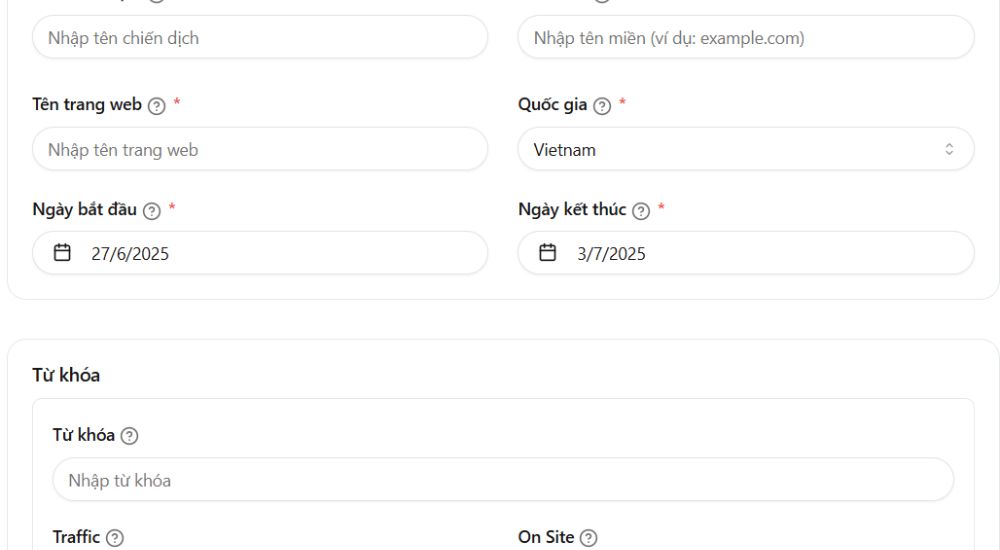Click the On Site label
The height and width of the screenshot is (550, 1000).
pos(547,537)
